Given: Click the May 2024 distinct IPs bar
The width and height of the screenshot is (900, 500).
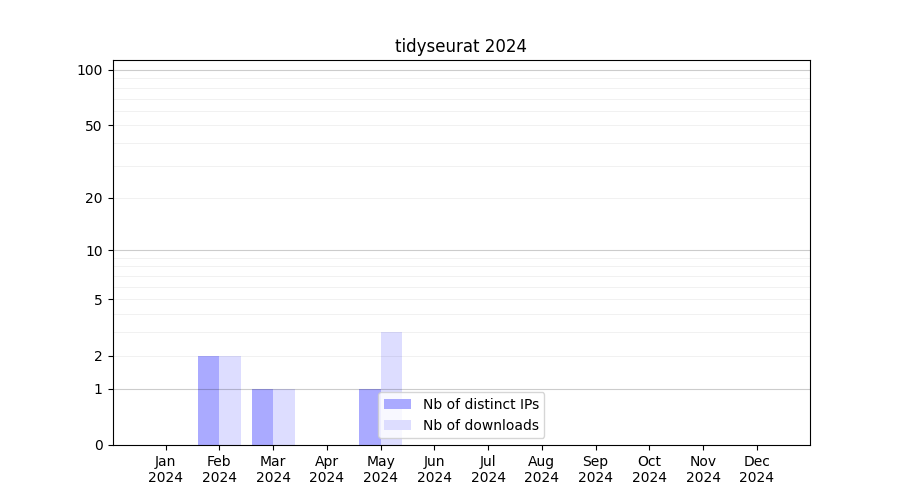Looking at the screenshot, I should 369,417.
